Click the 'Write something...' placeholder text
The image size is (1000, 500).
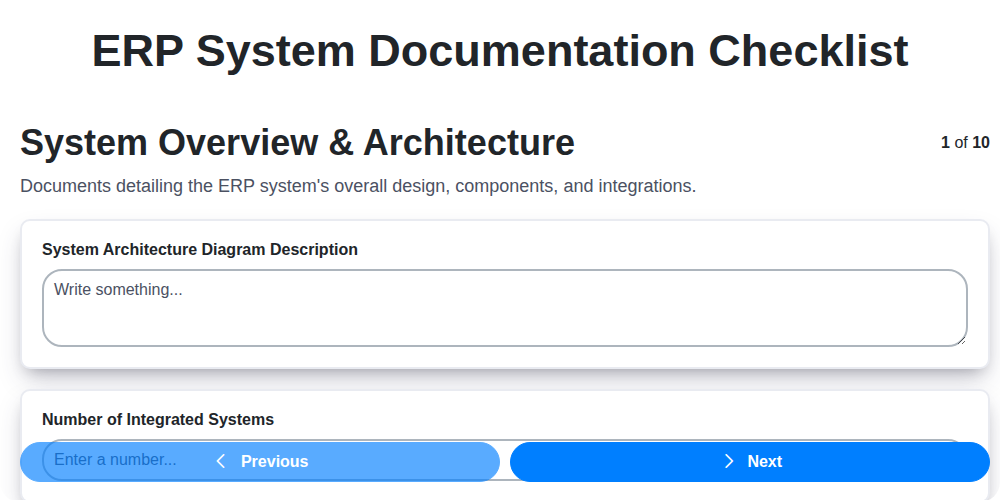coord(118,289)
